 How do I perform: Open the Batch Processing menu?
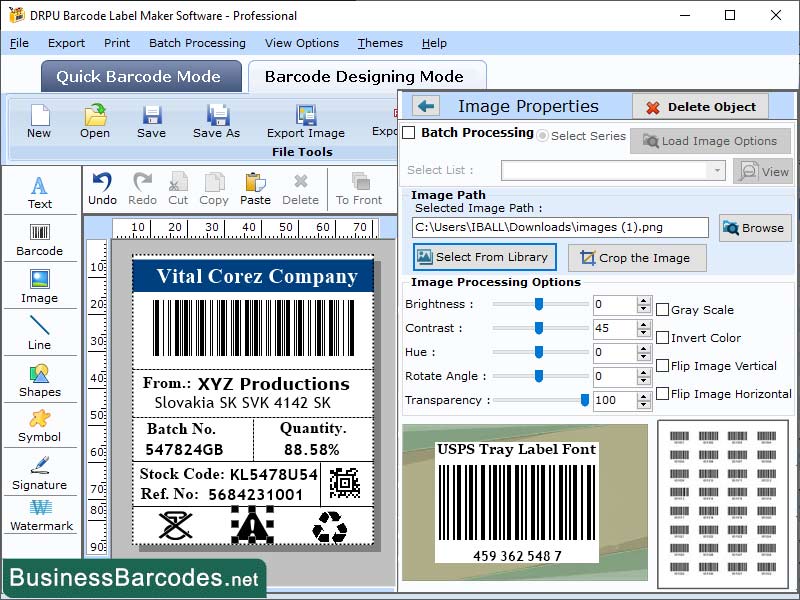pyautogui.click(x=198, y=43)
